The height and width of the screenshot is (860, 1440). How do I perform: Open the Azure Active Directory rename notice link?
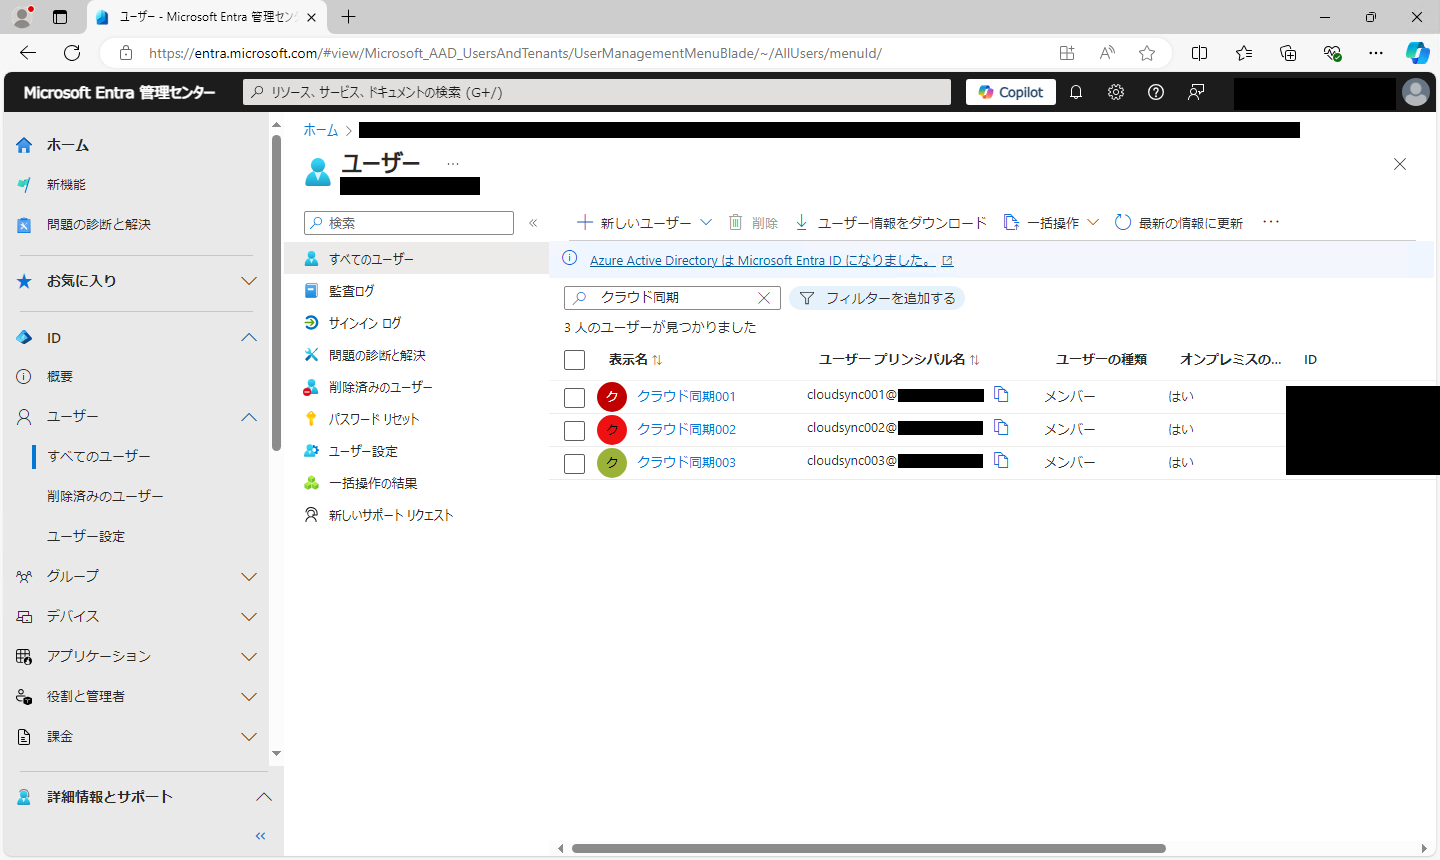tap(771, 260)
